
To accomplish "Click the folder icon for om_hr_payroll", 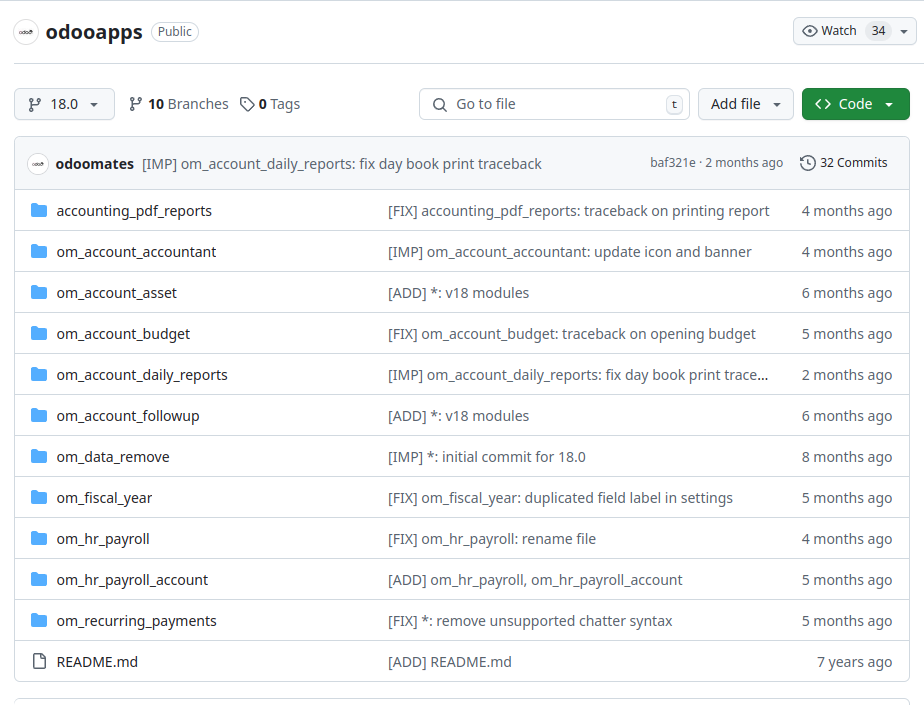I will [39, 538].
